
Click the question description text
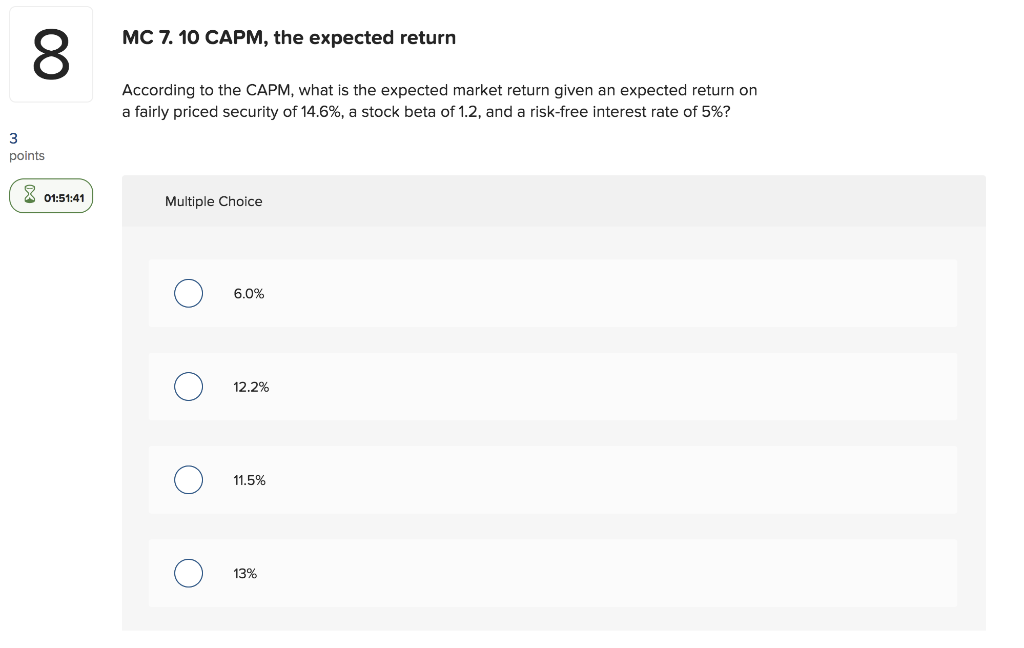tap(439, 100)
